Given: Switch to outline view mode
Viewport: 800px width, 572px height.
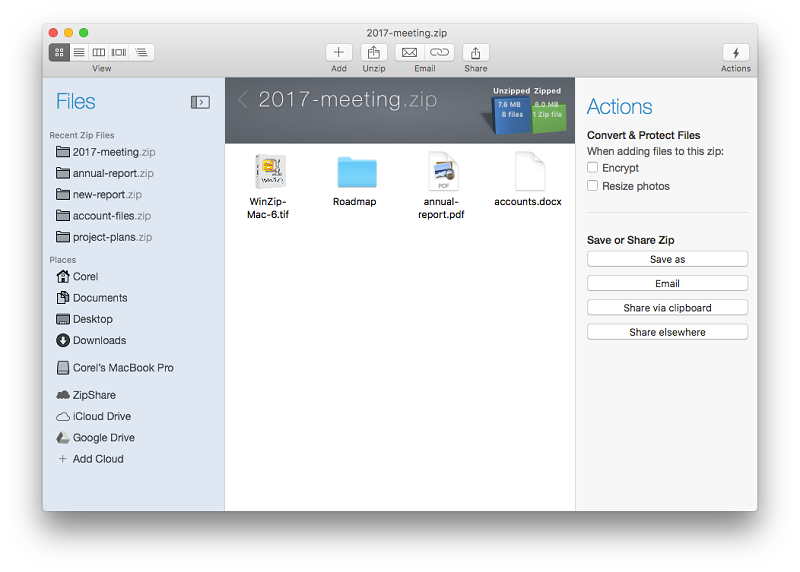Looking at the screenshot, I should coord(142,52).
